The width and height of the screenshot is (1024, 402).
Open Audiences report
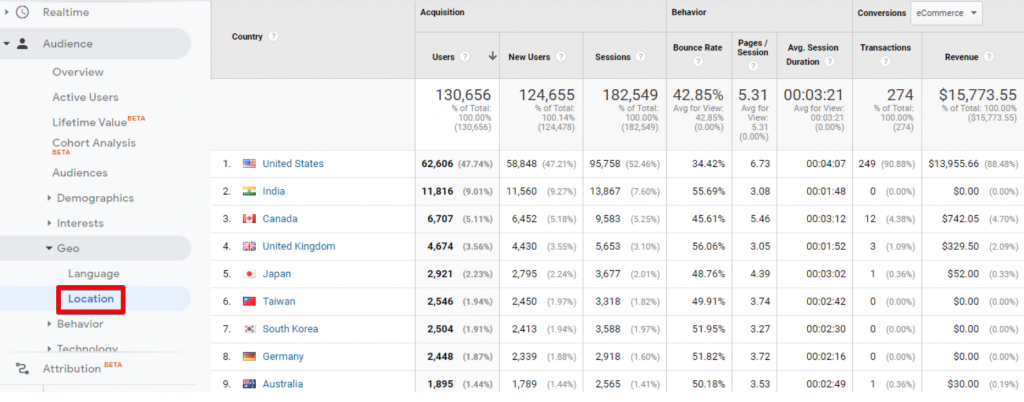click(80, 173)
